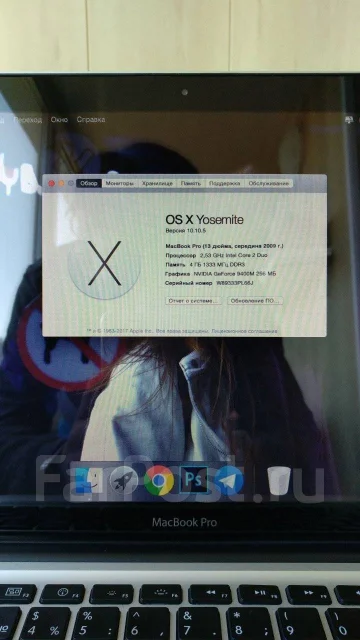
Task: Open the Обслуживание tab
Action: [269, 183]
